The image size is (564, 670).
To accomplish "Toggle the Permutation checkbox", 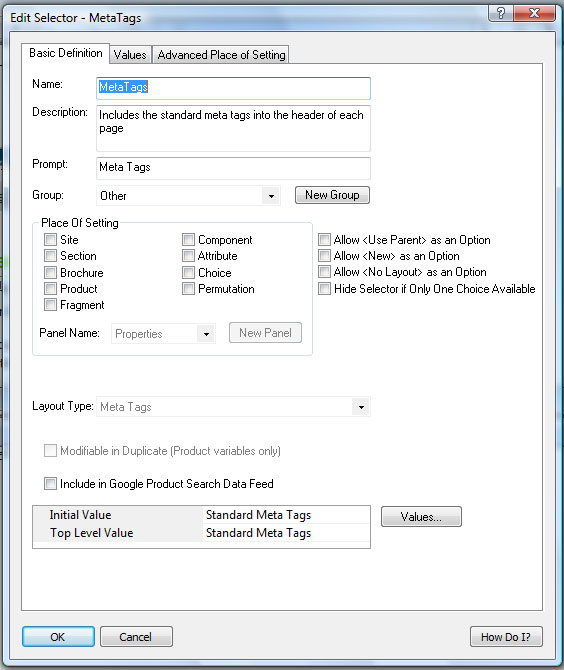I will tap(188, 289).
